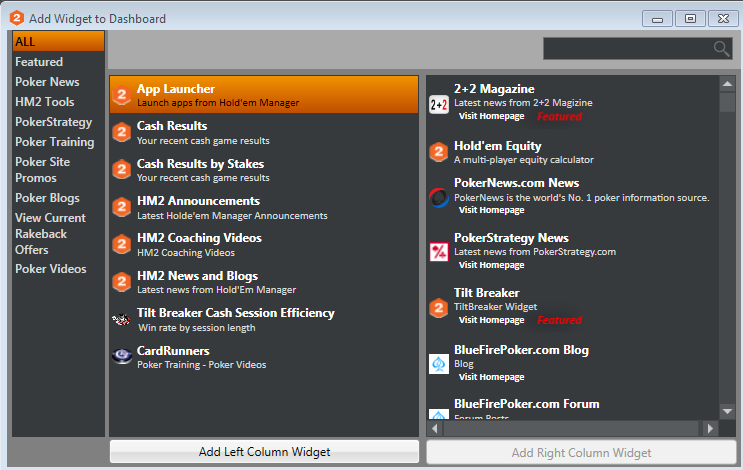Image resolution: width=743 pixels, height=470 pixels.
Task: Select the BlueFirePoker.com Blog title
Action: (521, 350)
